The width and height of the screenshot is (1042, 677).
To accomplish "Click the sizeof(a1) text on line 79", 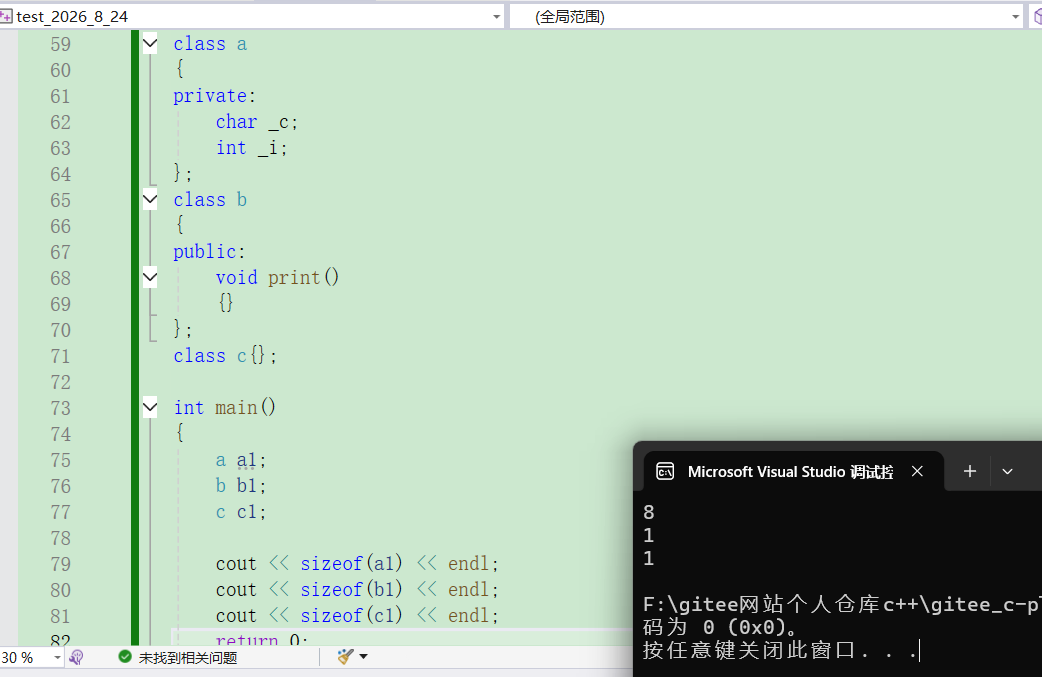I will click(352, 564).
